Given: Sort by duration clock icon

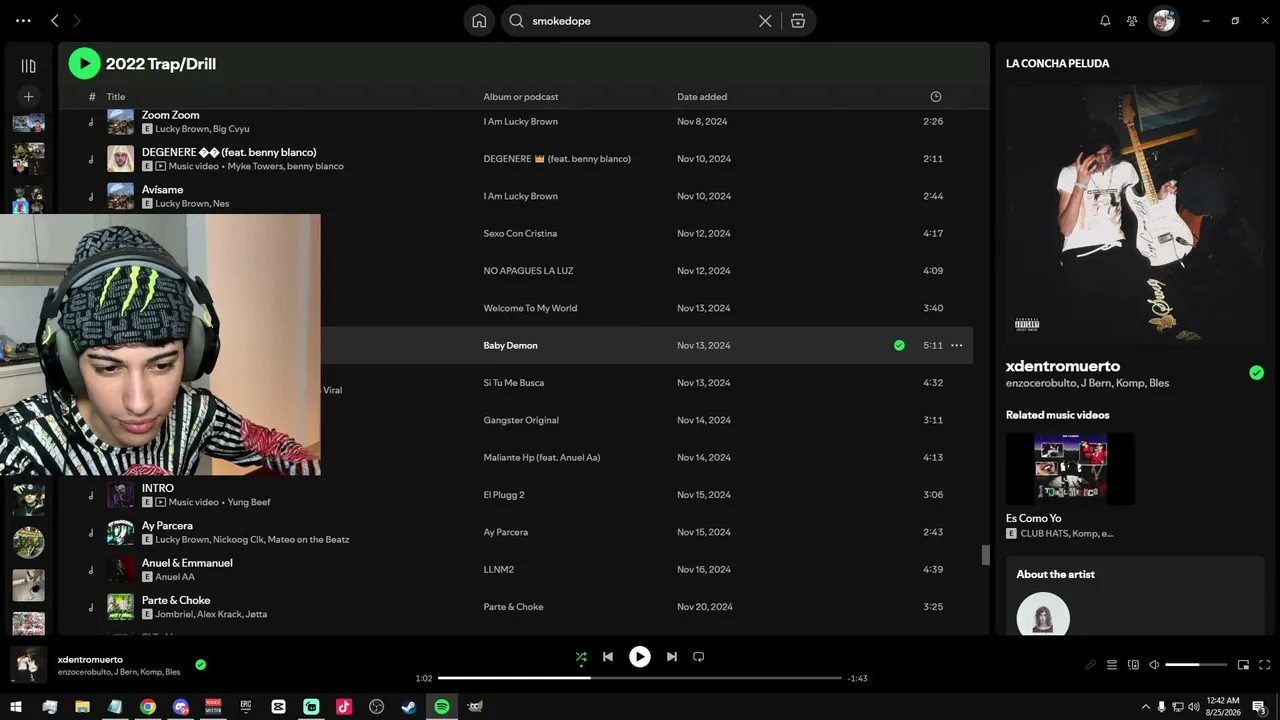Looking at the screenshot, I should [936, 97].
